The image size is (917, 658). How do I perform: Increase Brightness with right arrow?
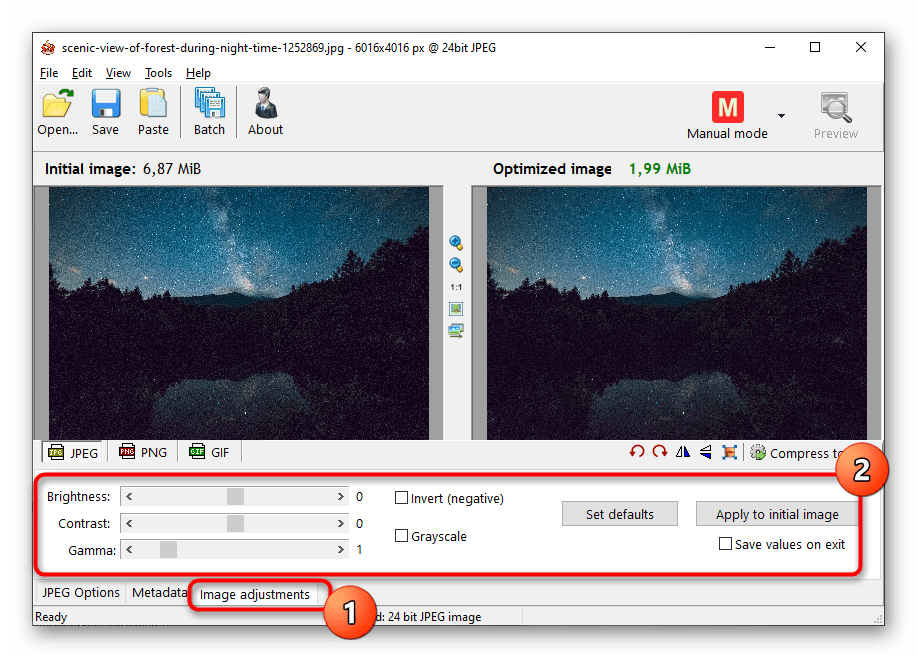[x=340, y=497]
